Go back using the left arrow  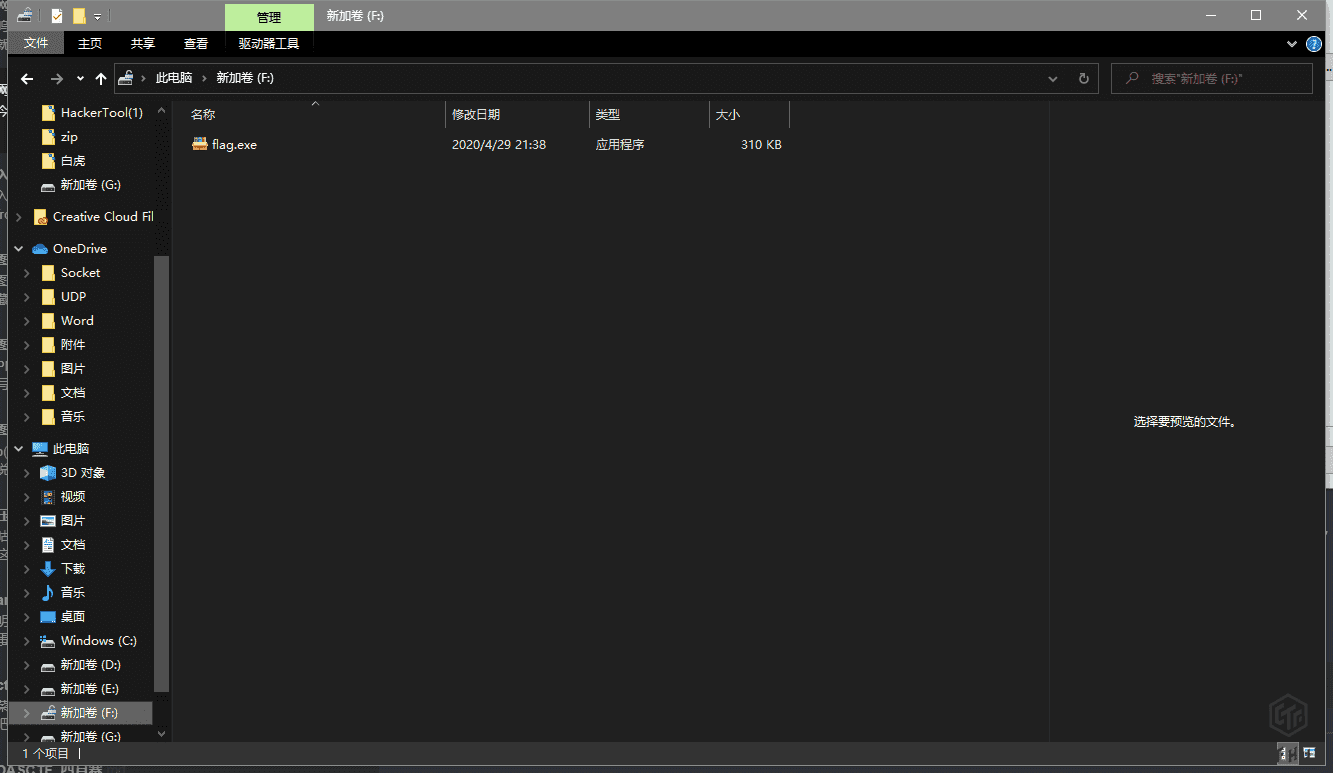coord(27,78)
